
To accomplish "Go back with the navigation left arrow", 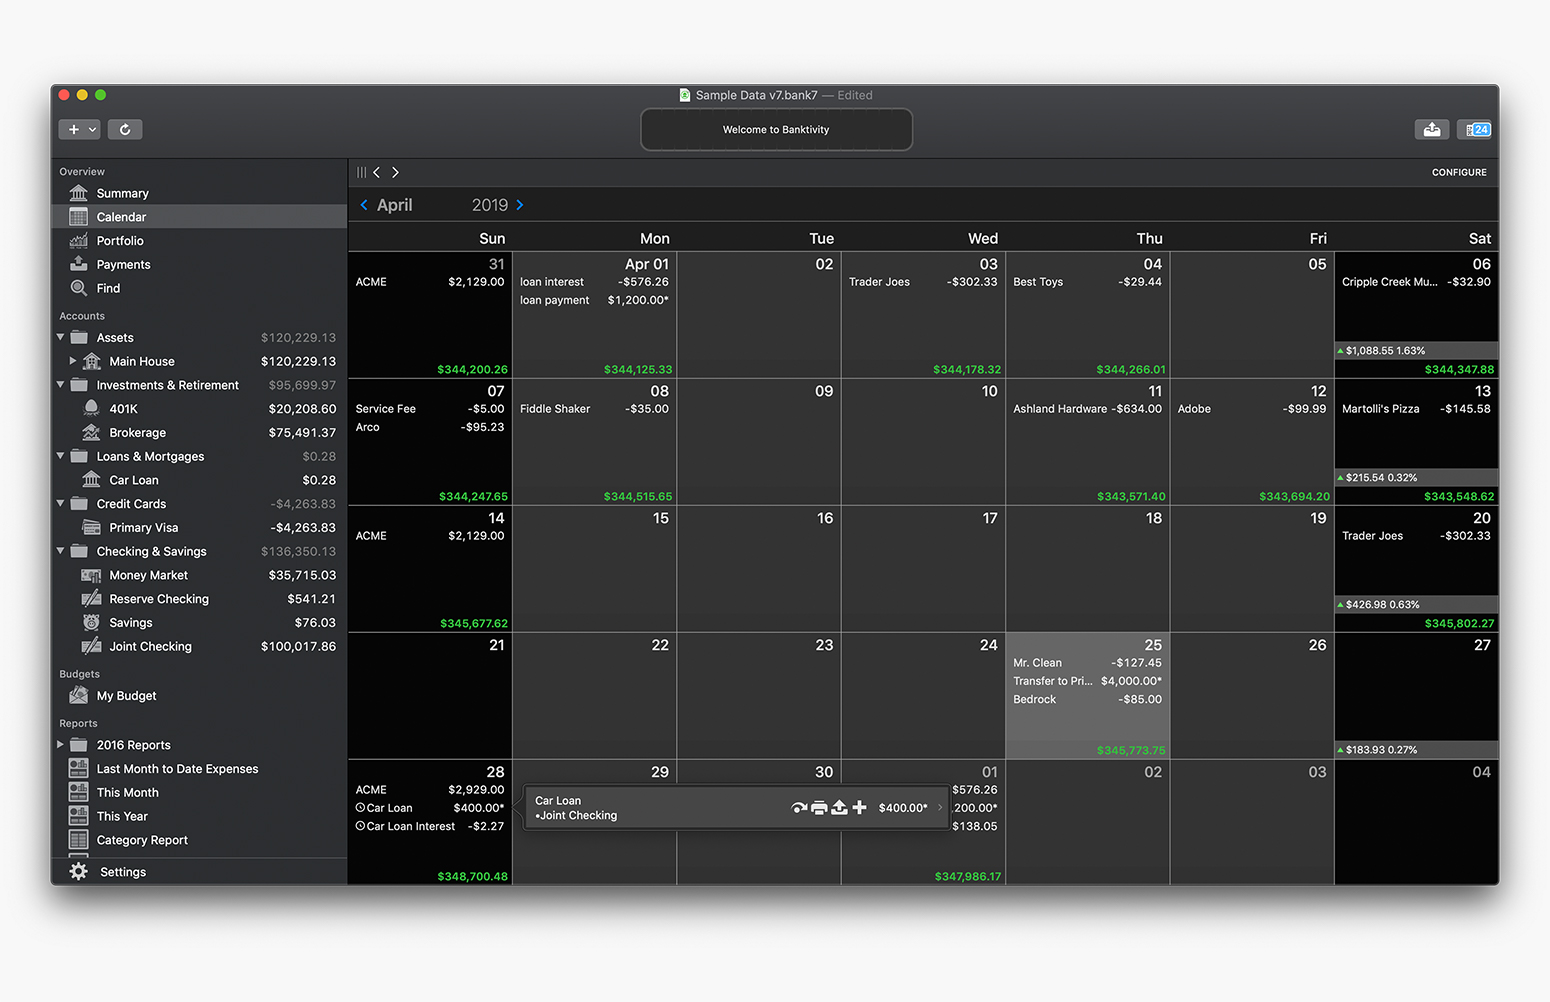I will [x=377, y=172].
